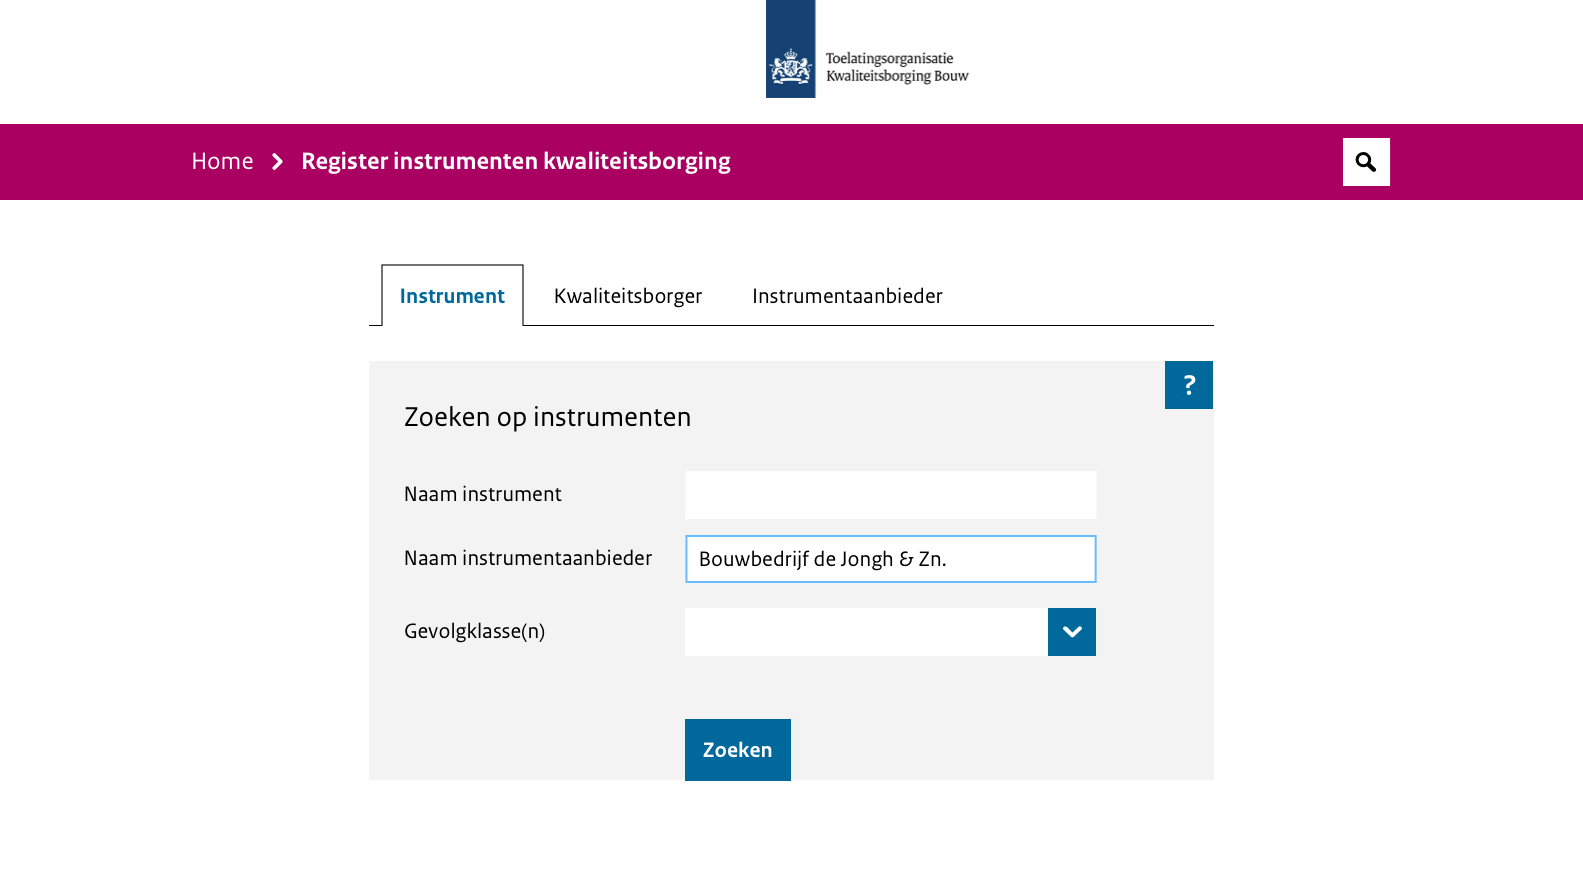Click the Rijksoverheid crest logo

click(791, 49)
